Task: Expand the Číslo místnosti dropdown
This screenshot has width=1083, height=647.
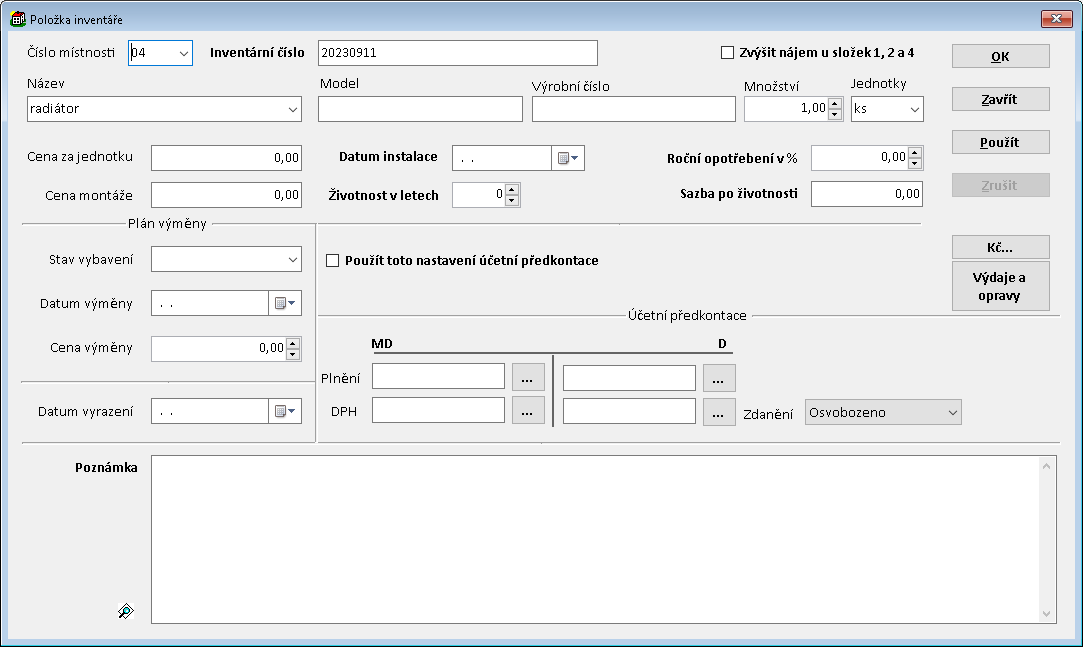Action: (x=183, y=53)
